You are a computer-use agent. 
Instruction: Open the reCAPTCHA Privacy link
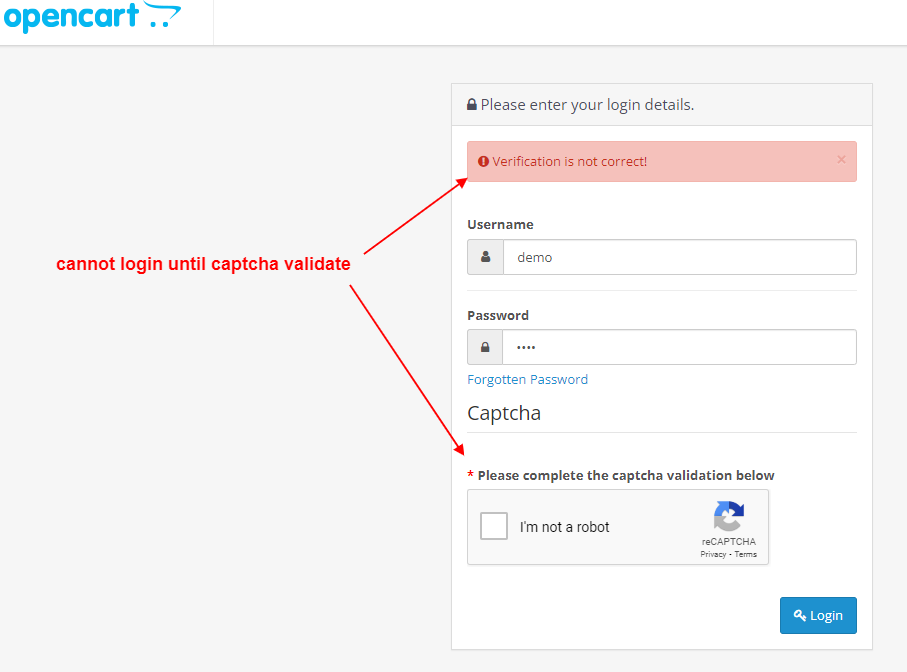(713, 554)
